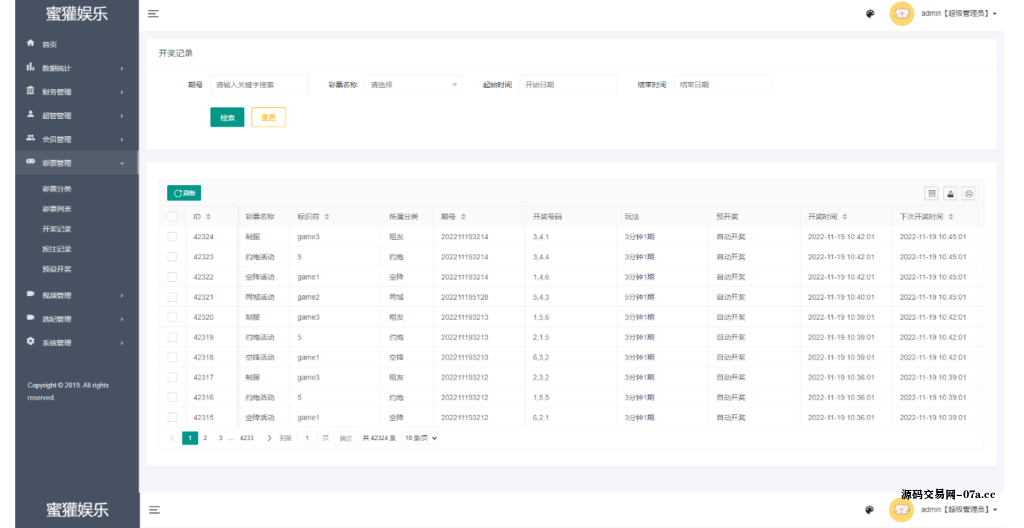Click the home icon for 首页
Screen dimensions: 1024x528
(31, 44)
